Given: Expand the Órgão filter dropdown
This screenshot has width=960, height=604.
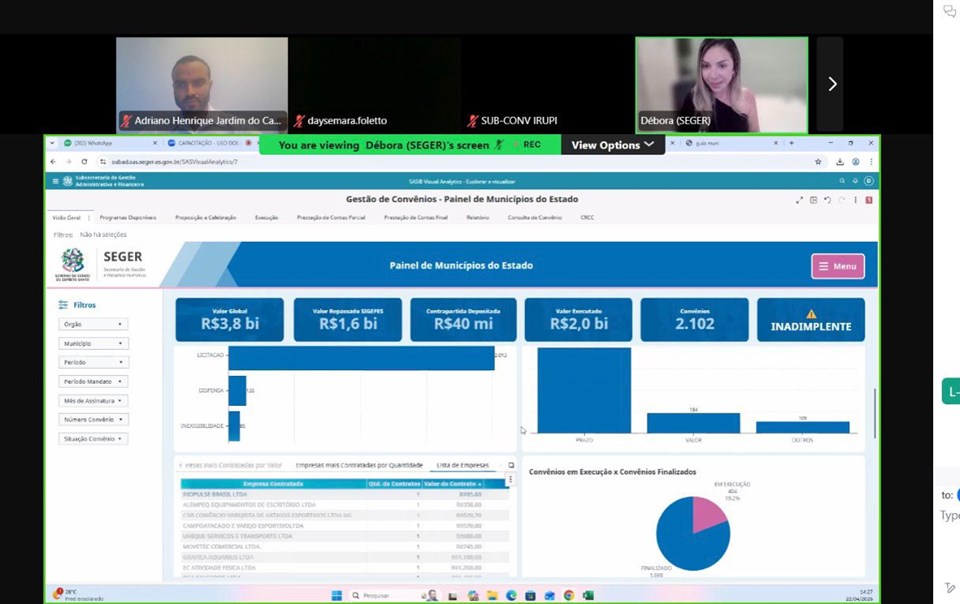Looking at the screenshot, I should [93, 324].
